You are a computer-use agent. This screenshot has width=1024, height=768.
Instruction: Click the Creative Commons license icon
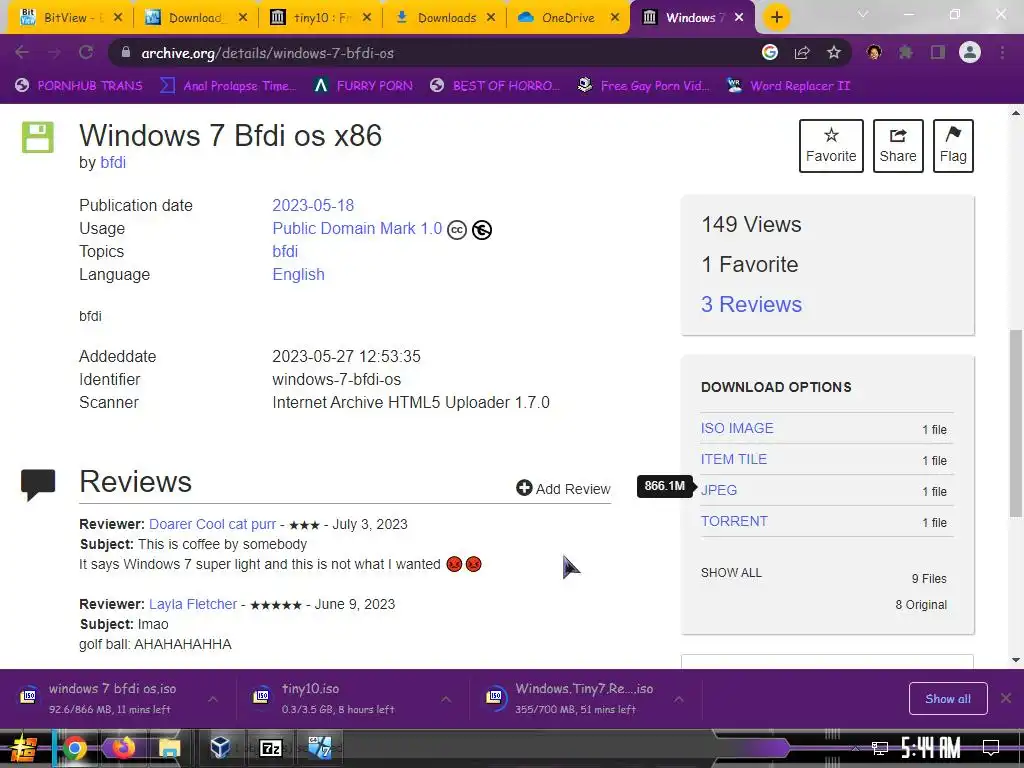pyautogui.click(x=457, y=230)
